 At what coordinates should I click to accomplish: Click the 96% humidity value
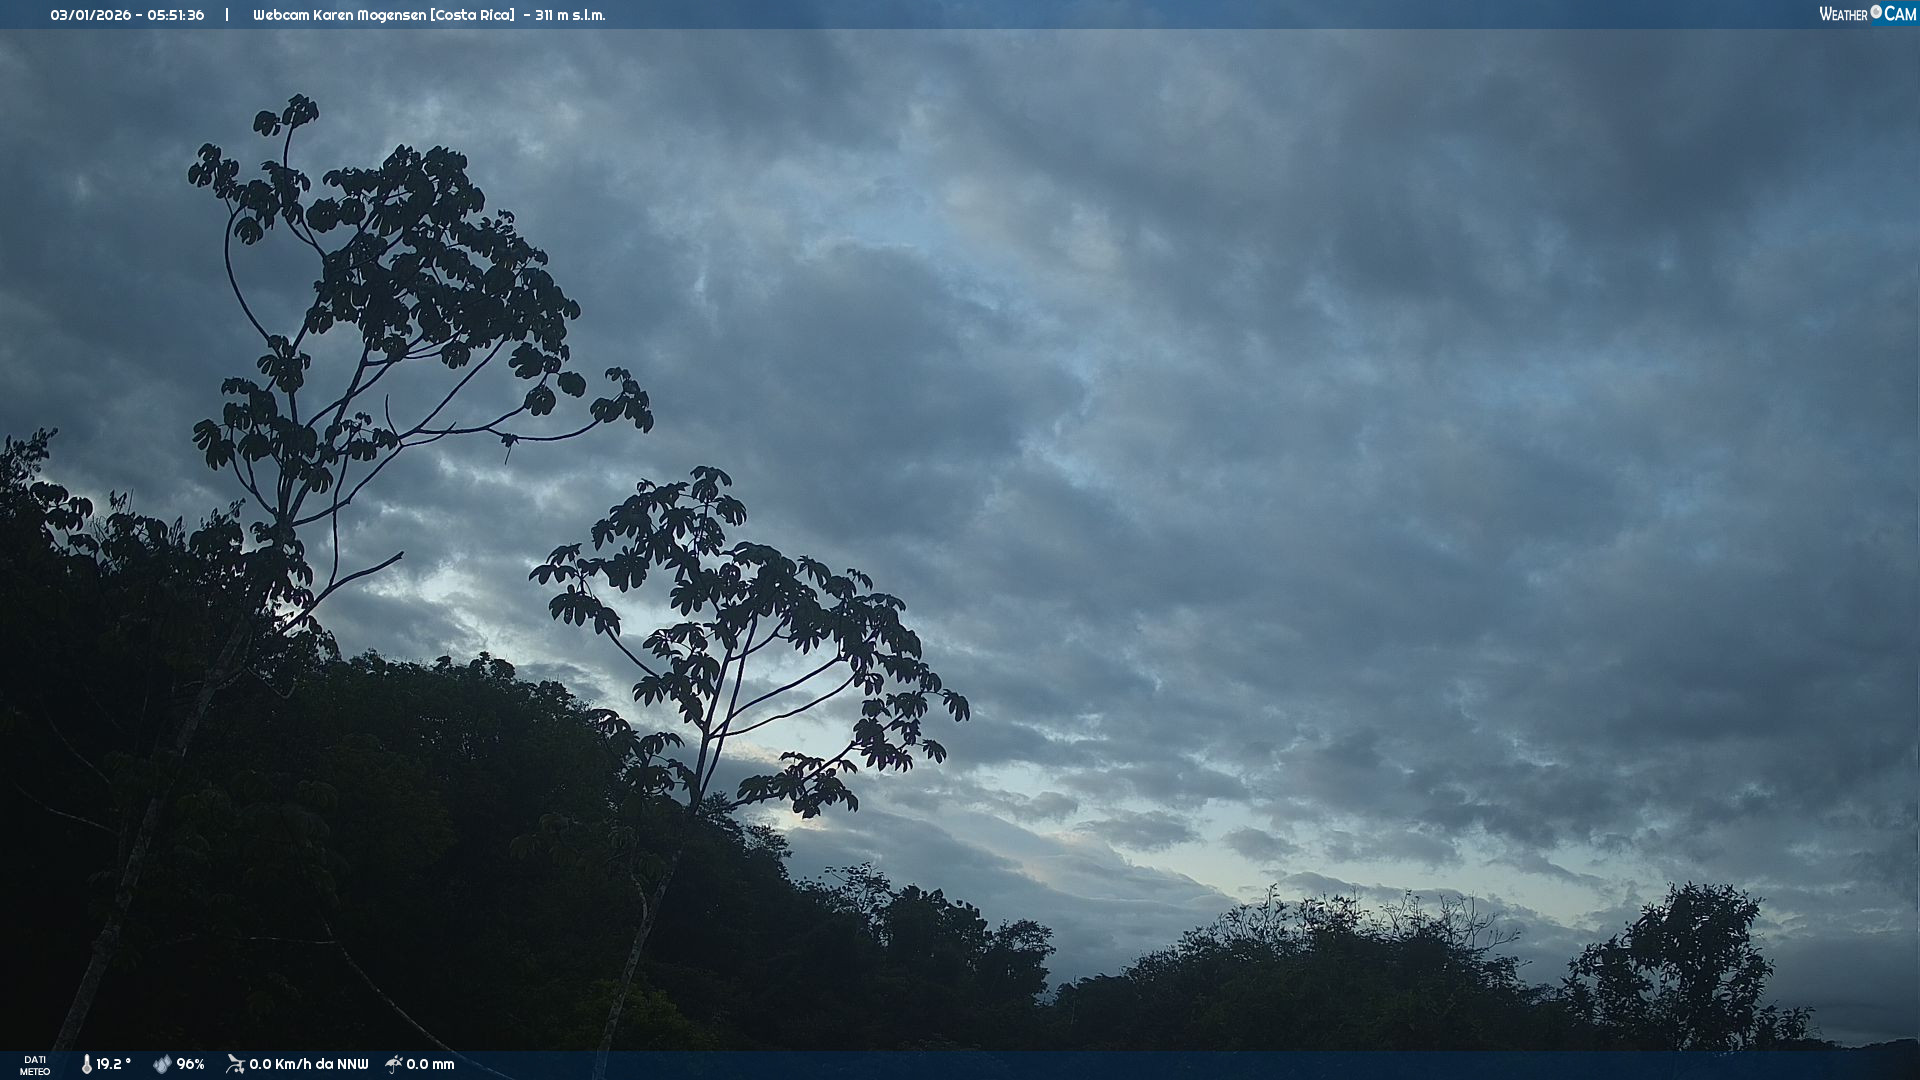[190, 1064]
